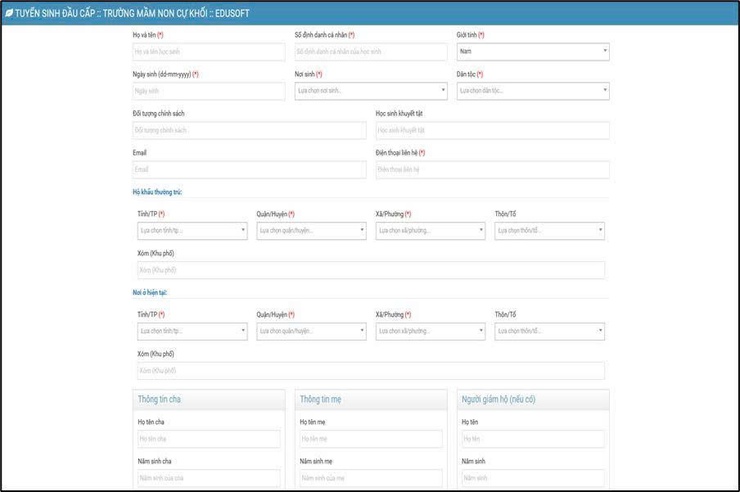Click the Họ tên mẹ input field
The image size is (740, 492).
point(371,439)
